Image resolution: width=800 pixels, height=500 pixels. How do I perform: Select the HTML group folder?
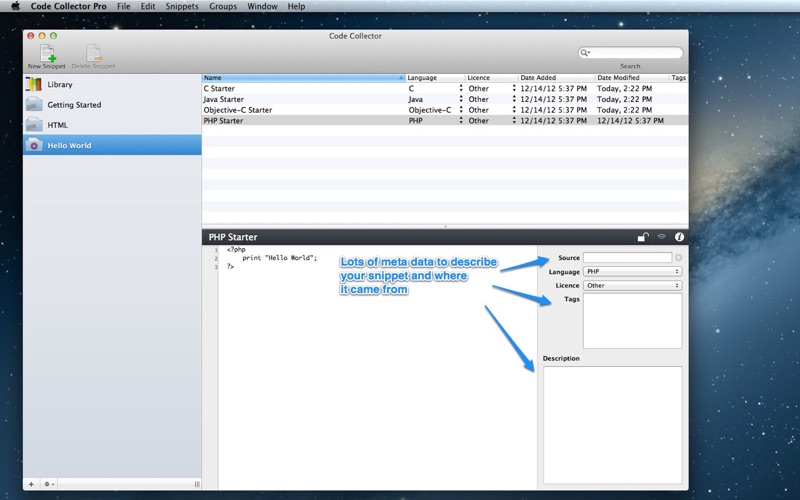point(112,125)
